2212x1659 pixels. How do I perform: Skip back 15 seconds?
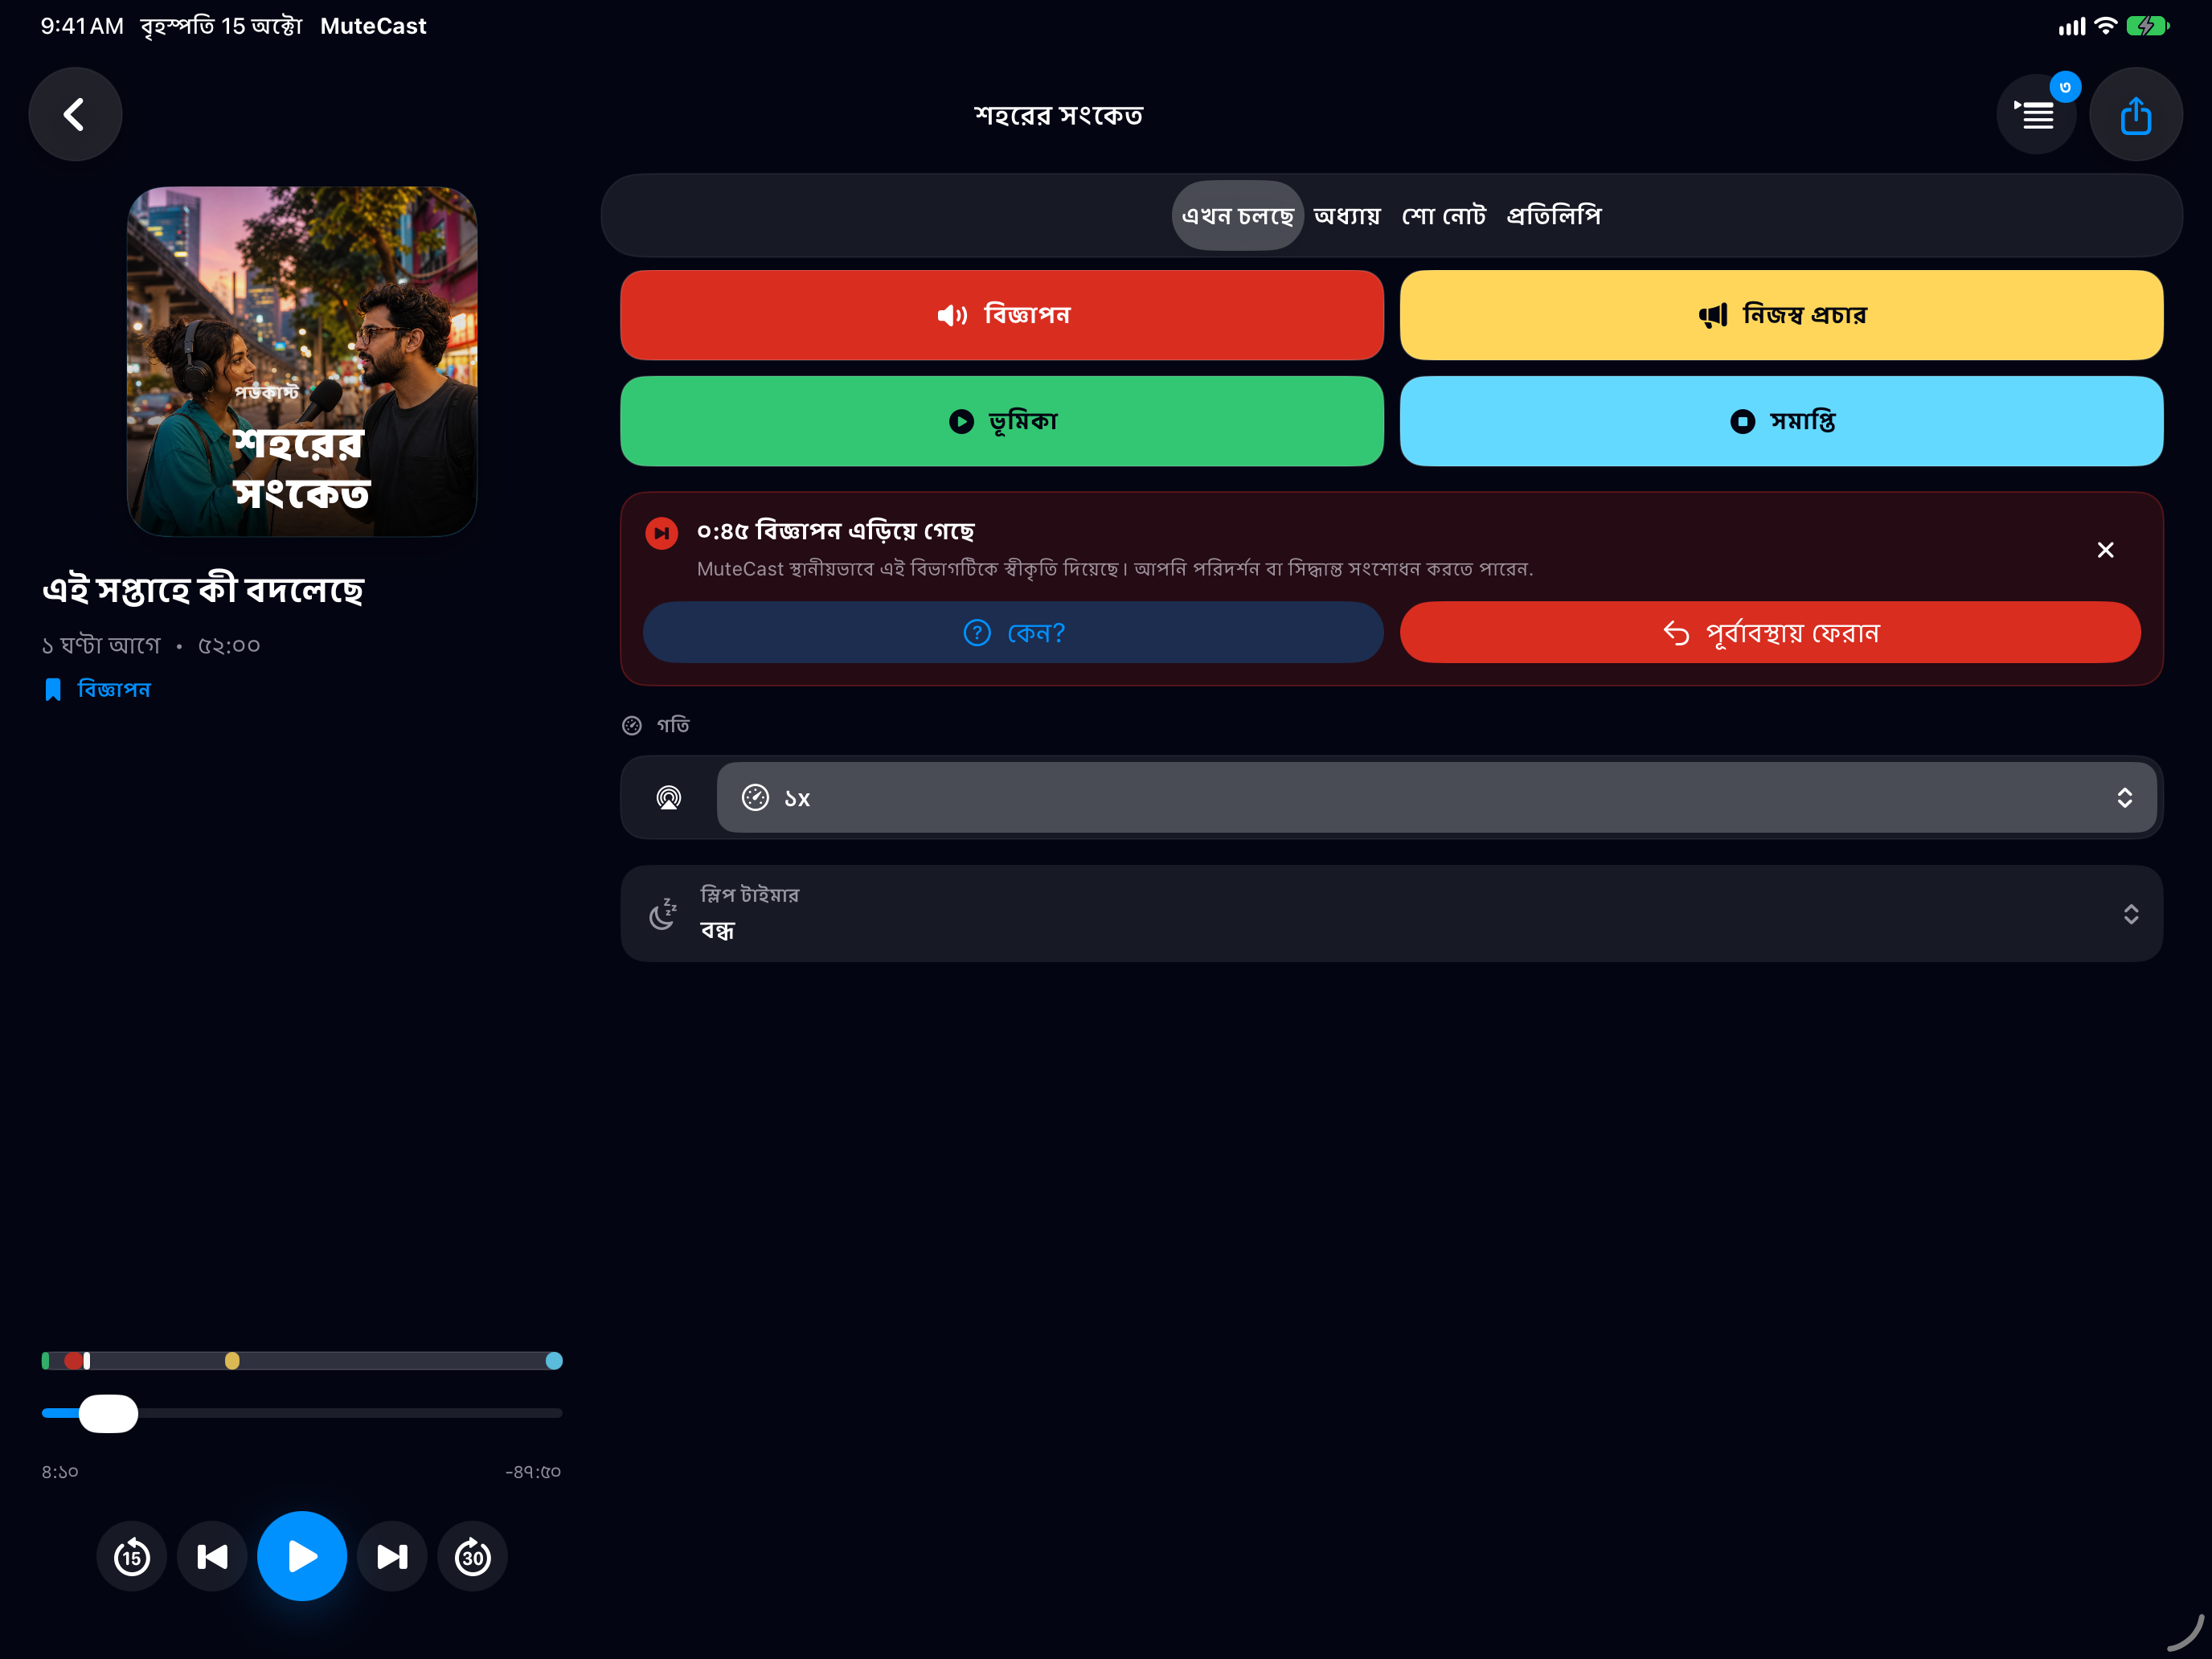coord(132,1556)
